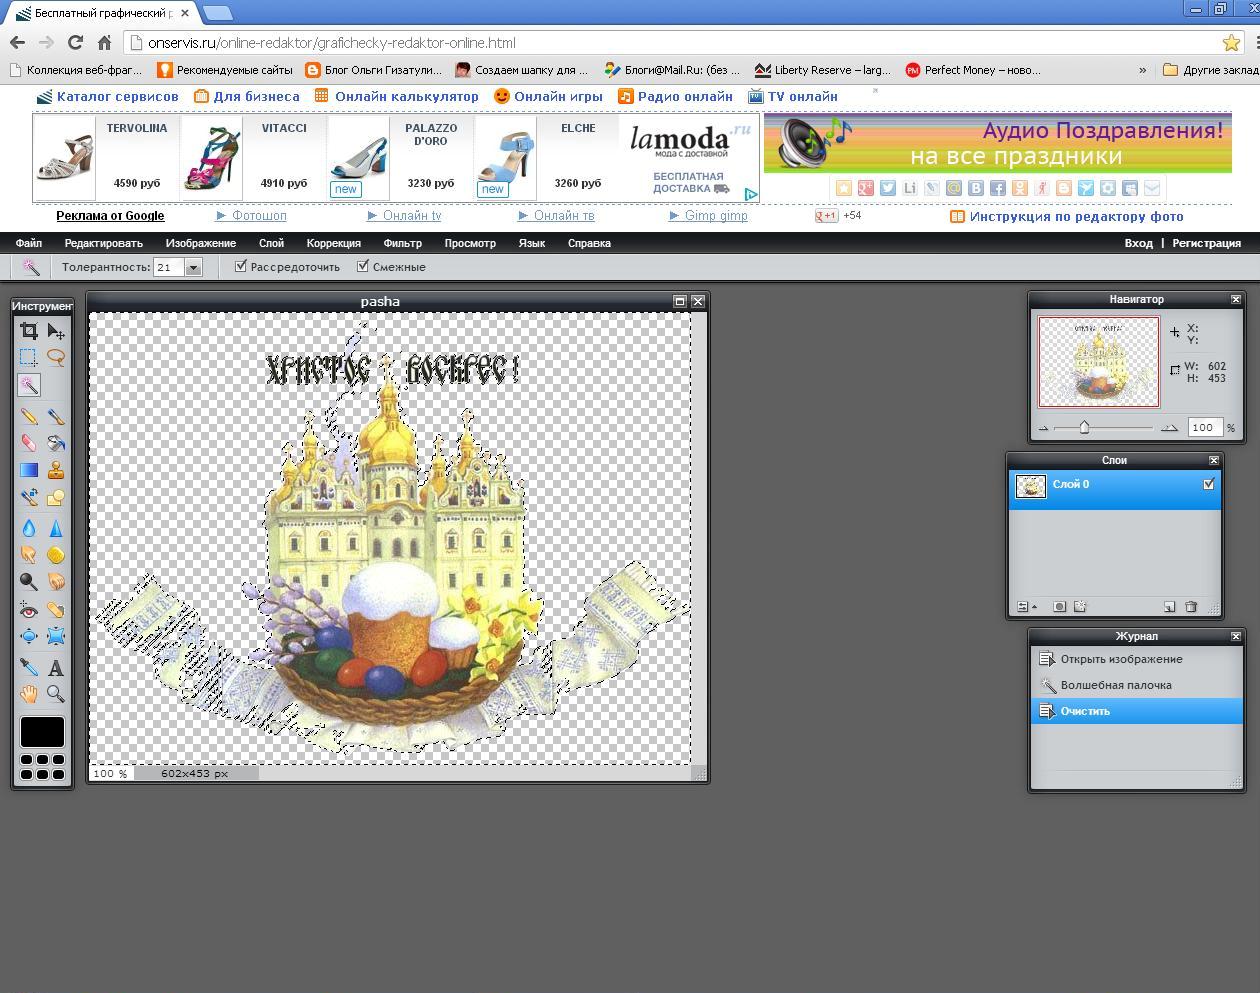Screen dimensions: 1260x993
Task: Select the rectangular Marquee tool
Action: tap(29, 357)
